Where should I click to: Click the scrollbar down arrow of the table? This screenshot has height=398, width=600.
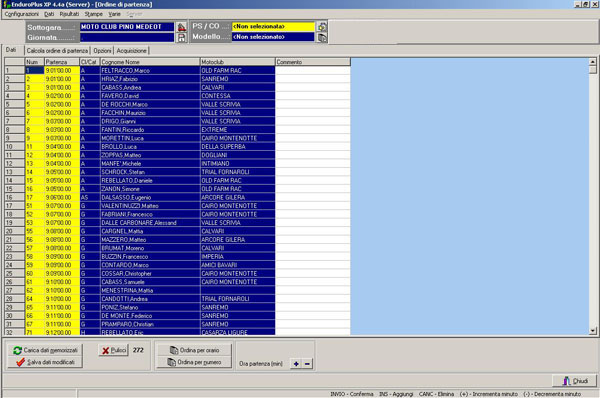593,331
